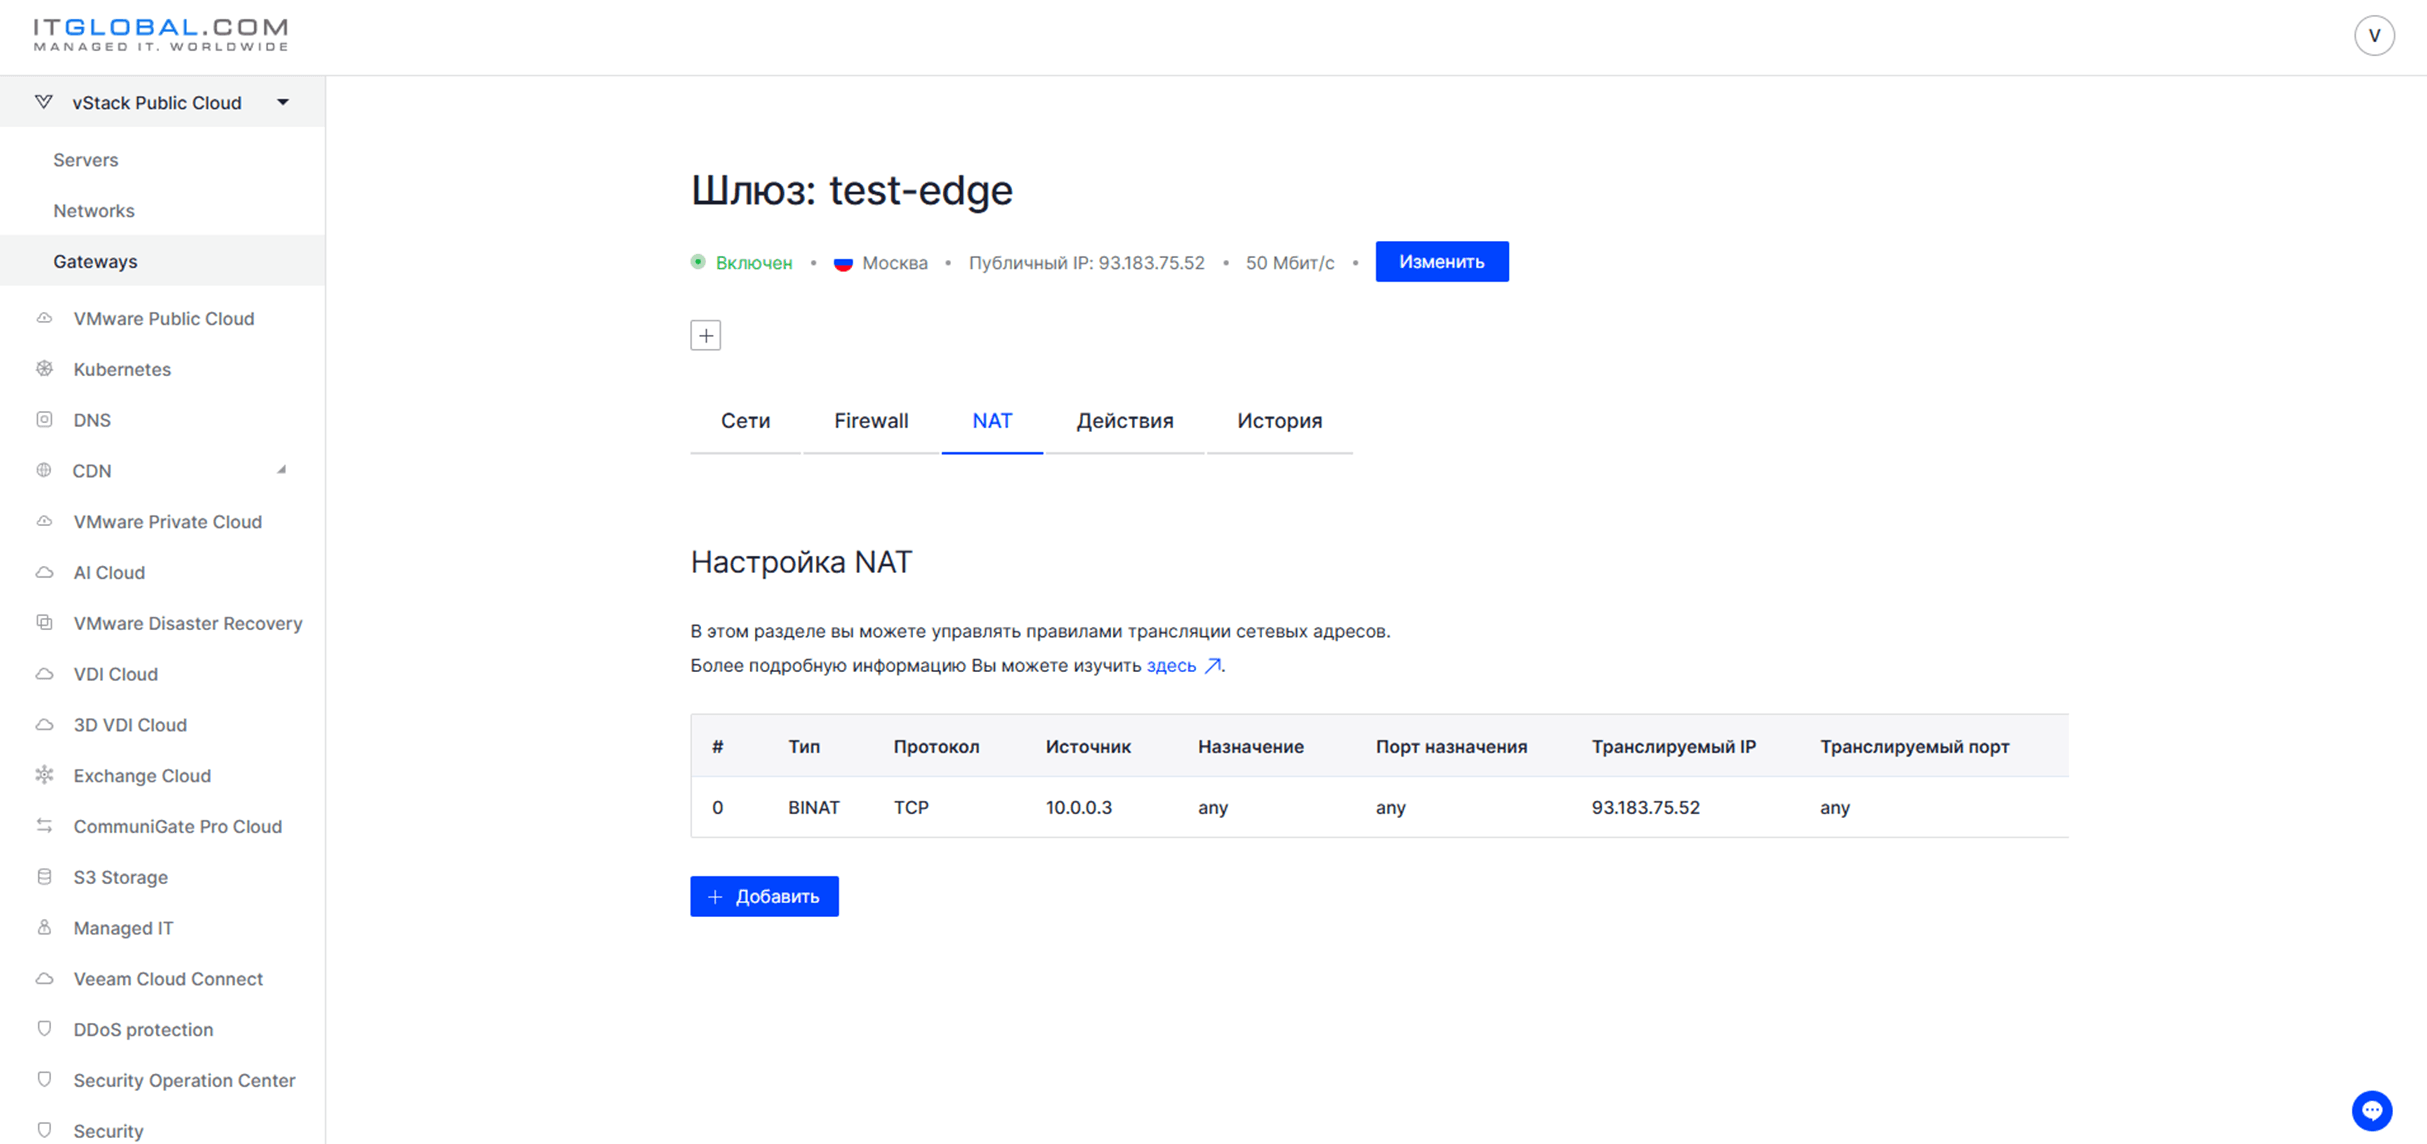The width and height of the screenshot is (2427, 1144).
Task: Open the user avatar V menu
Action: click(x=2374, y=36)
